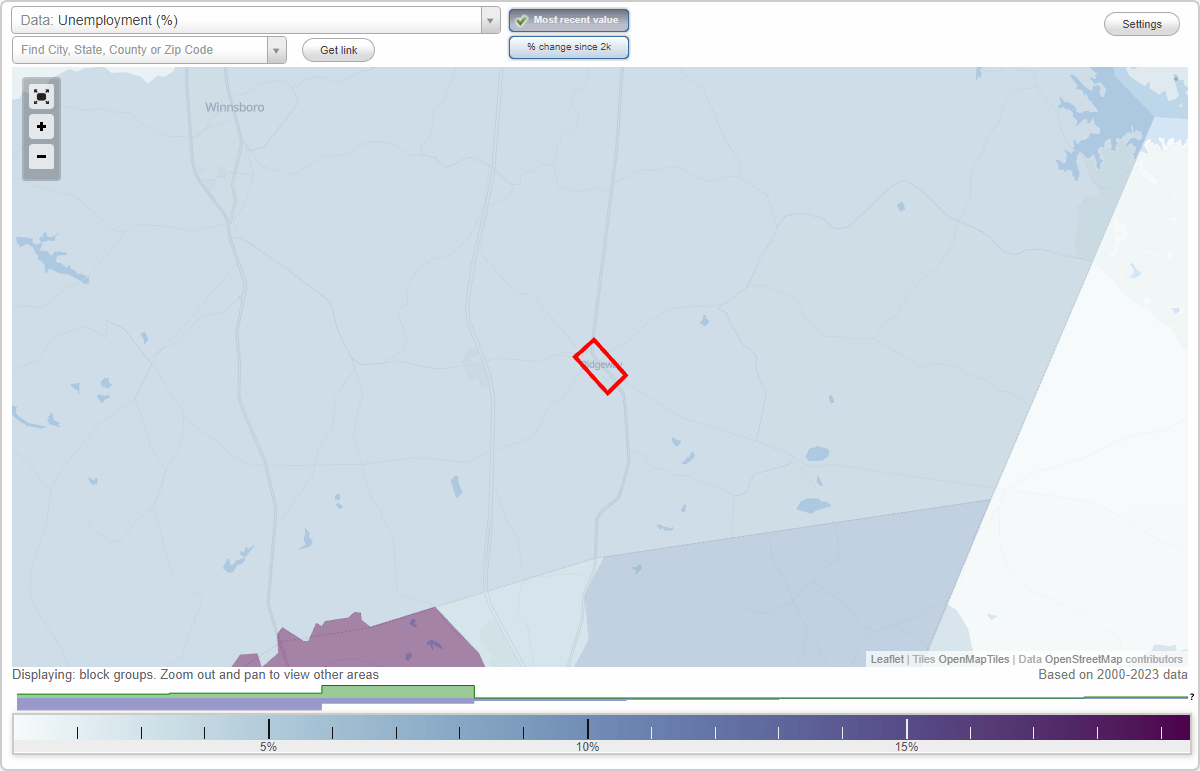Open the Leaflet attribution link
This screenshot has height=771, width=1200.
(x=886, y=659)
